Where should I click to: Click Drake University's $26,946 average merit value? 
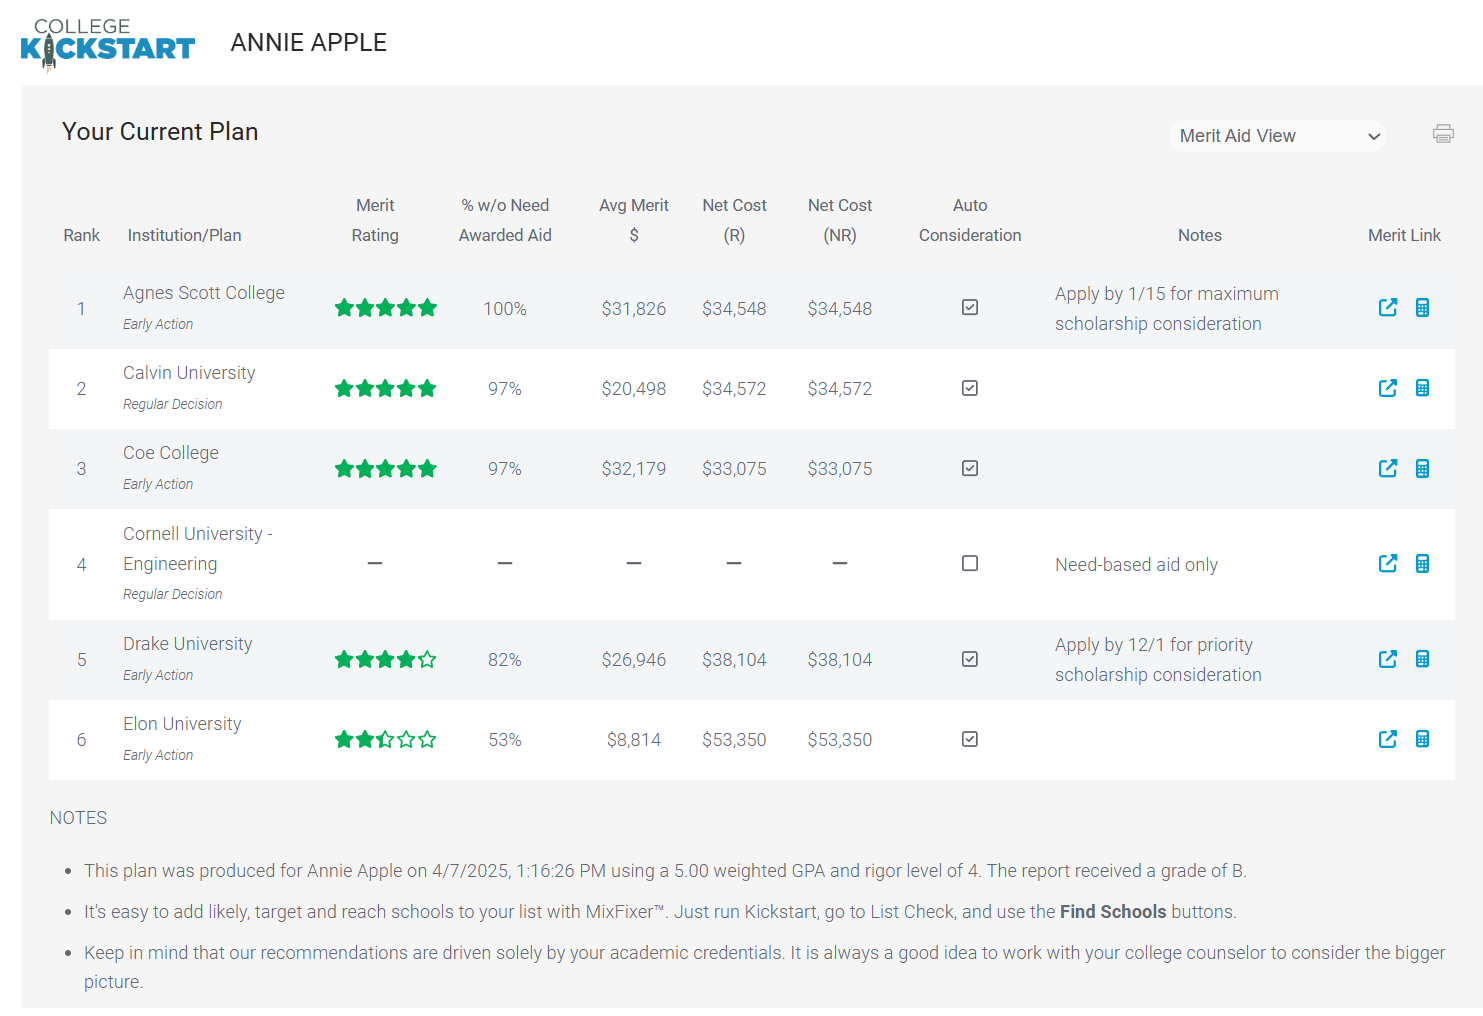pos(634,660)
